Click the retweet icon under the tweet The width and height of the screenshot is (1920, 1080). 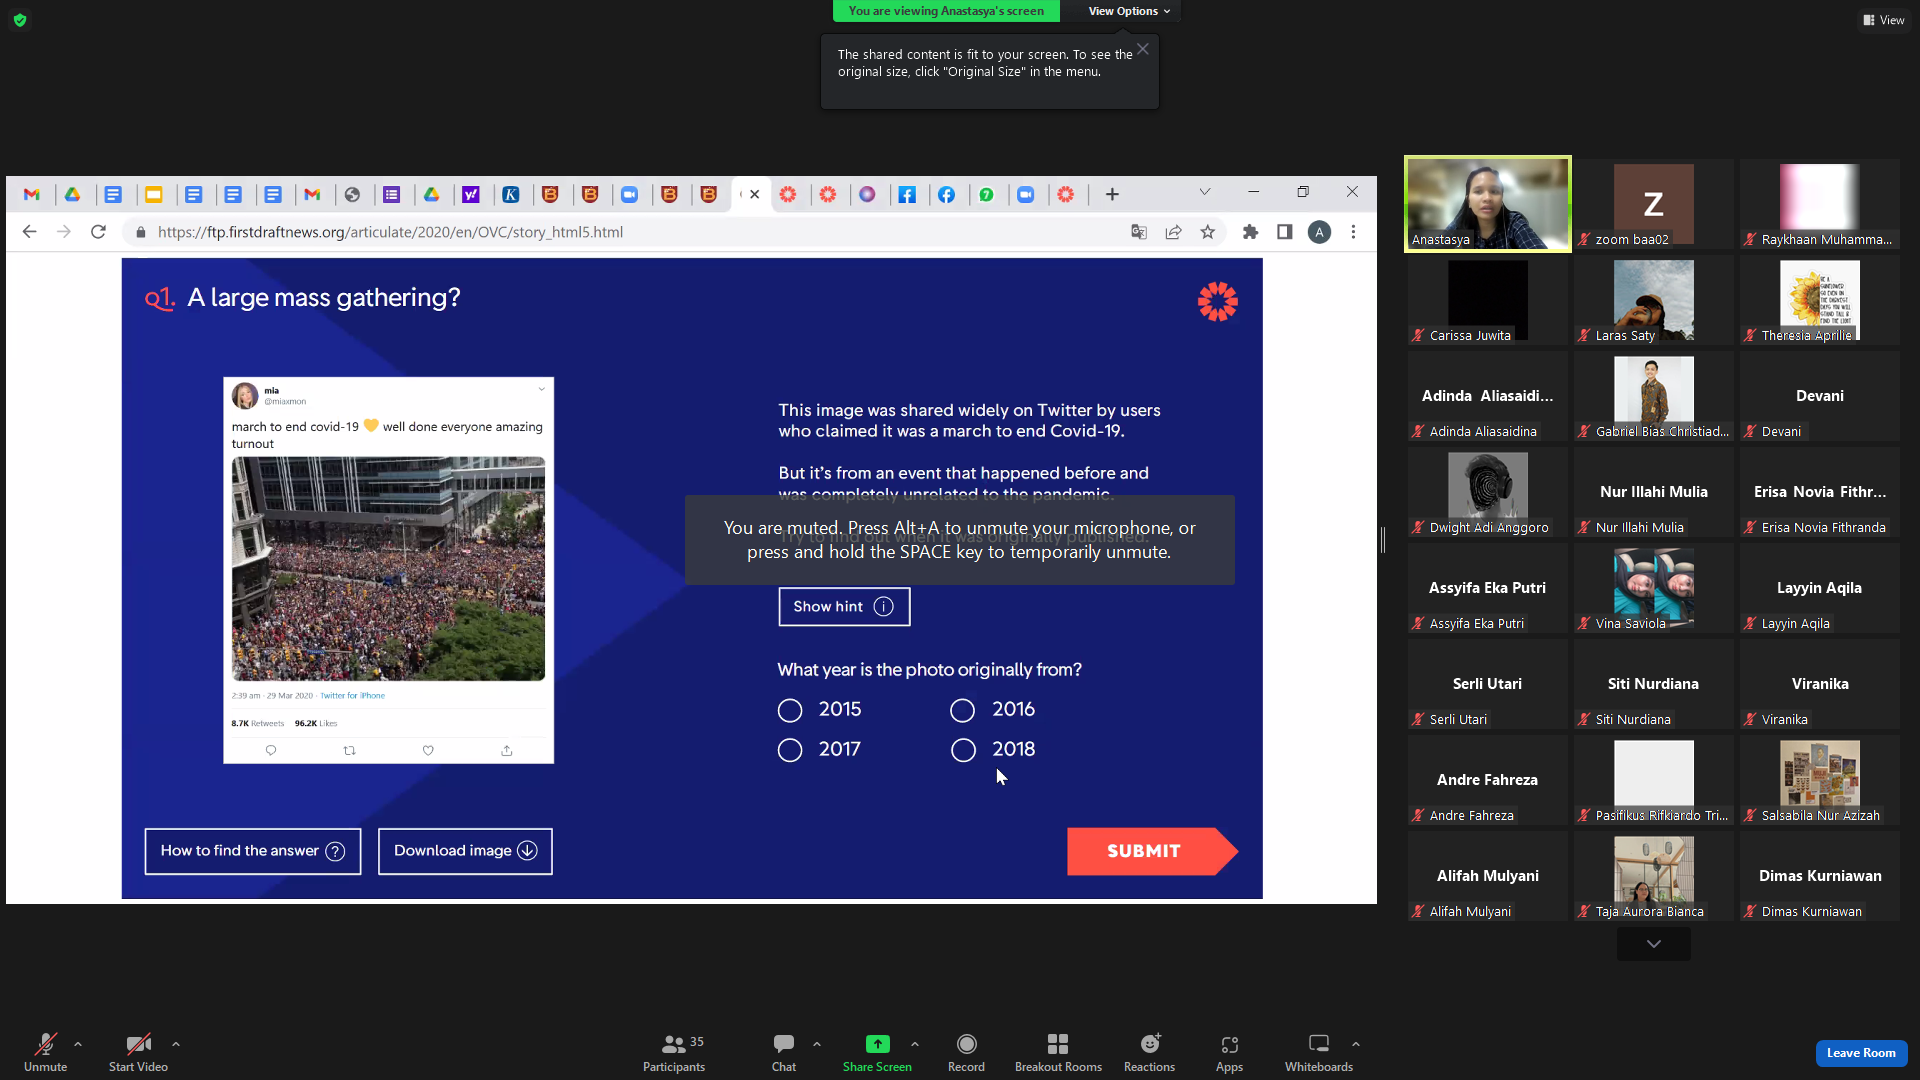click(349, 750)
